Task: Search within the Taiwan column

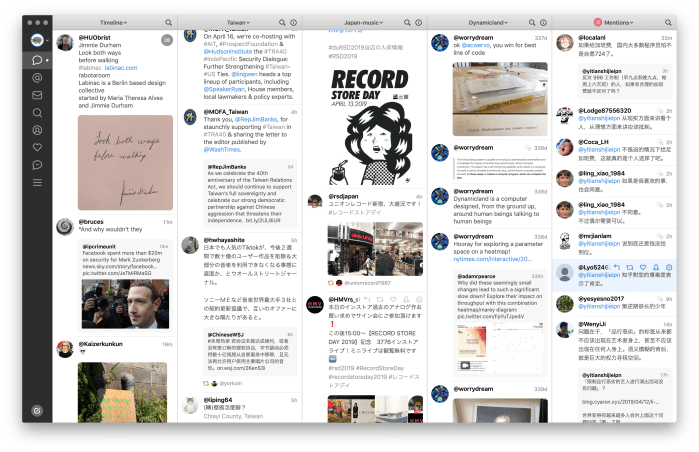Action: tap(282, 22)
